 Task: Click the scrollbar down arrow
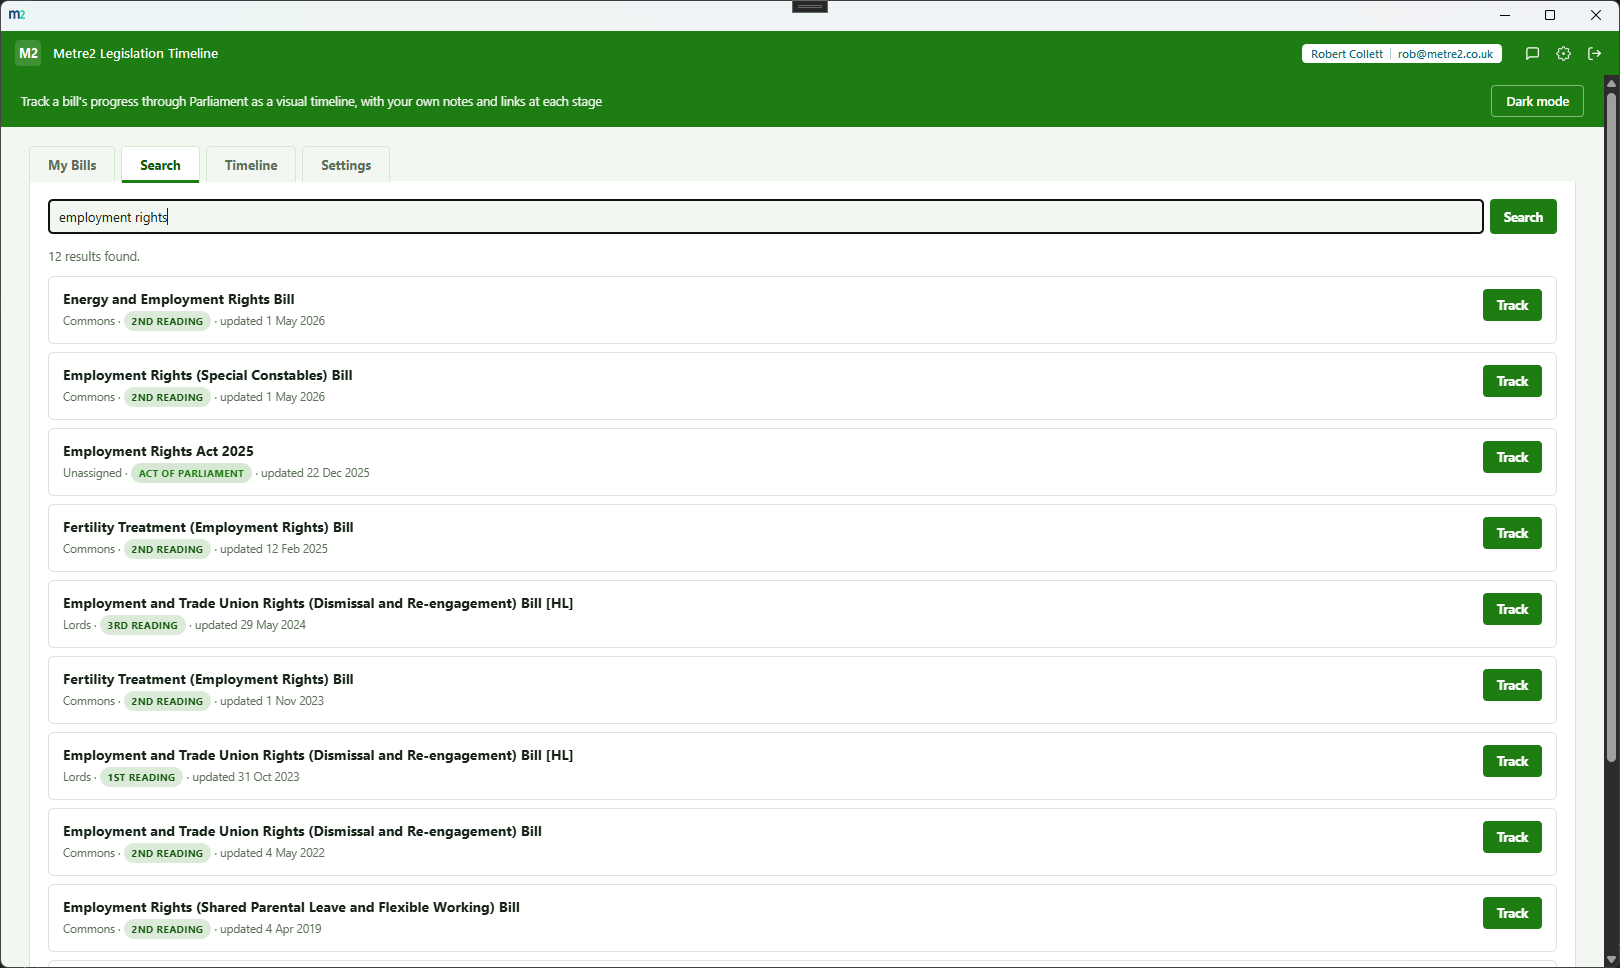1611,959
